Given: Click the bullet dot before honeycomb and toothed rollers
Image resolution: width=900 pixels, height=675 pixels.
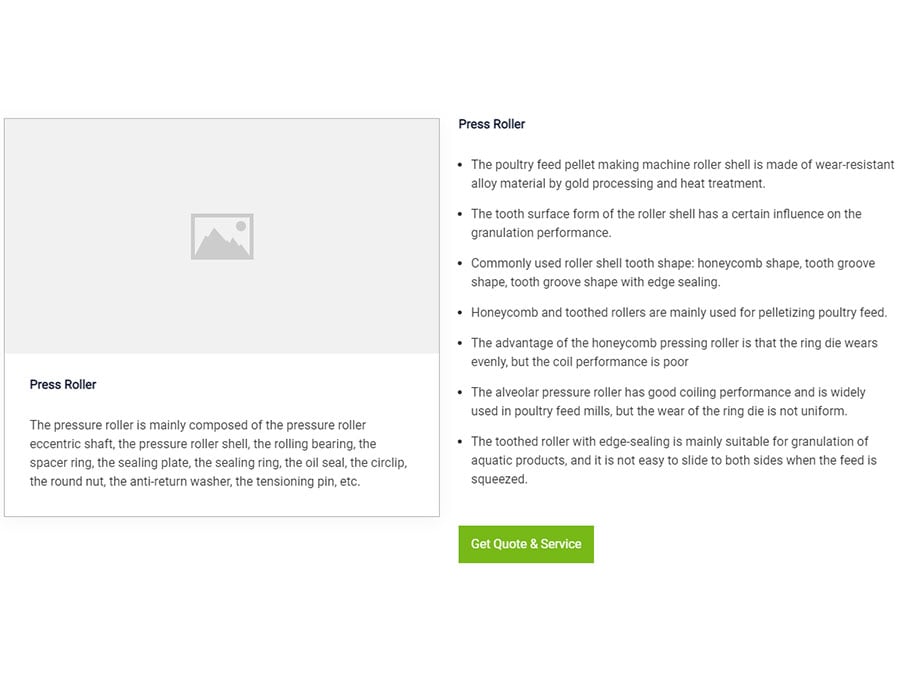Looking at the screenshot, I should 460,313.
